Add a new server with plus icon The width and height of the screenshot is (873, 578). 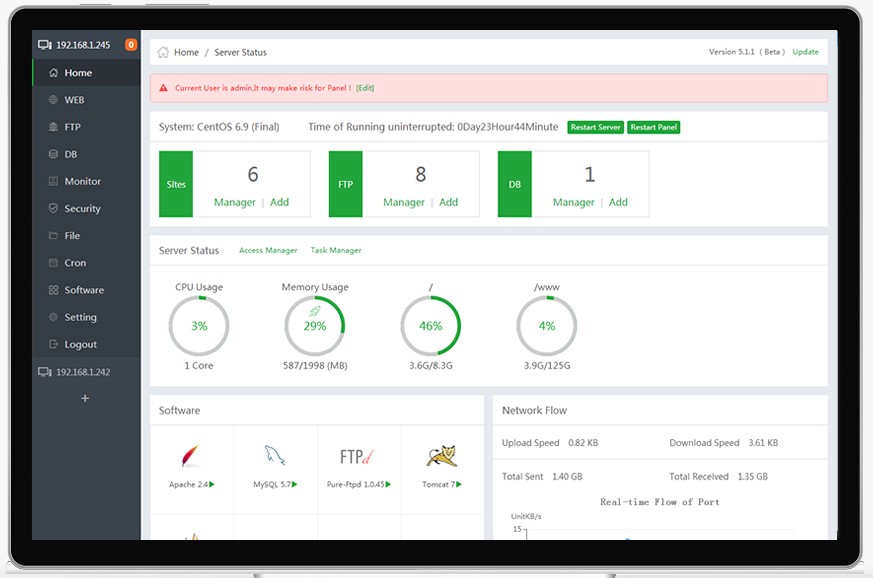click(x=85, y=398)
